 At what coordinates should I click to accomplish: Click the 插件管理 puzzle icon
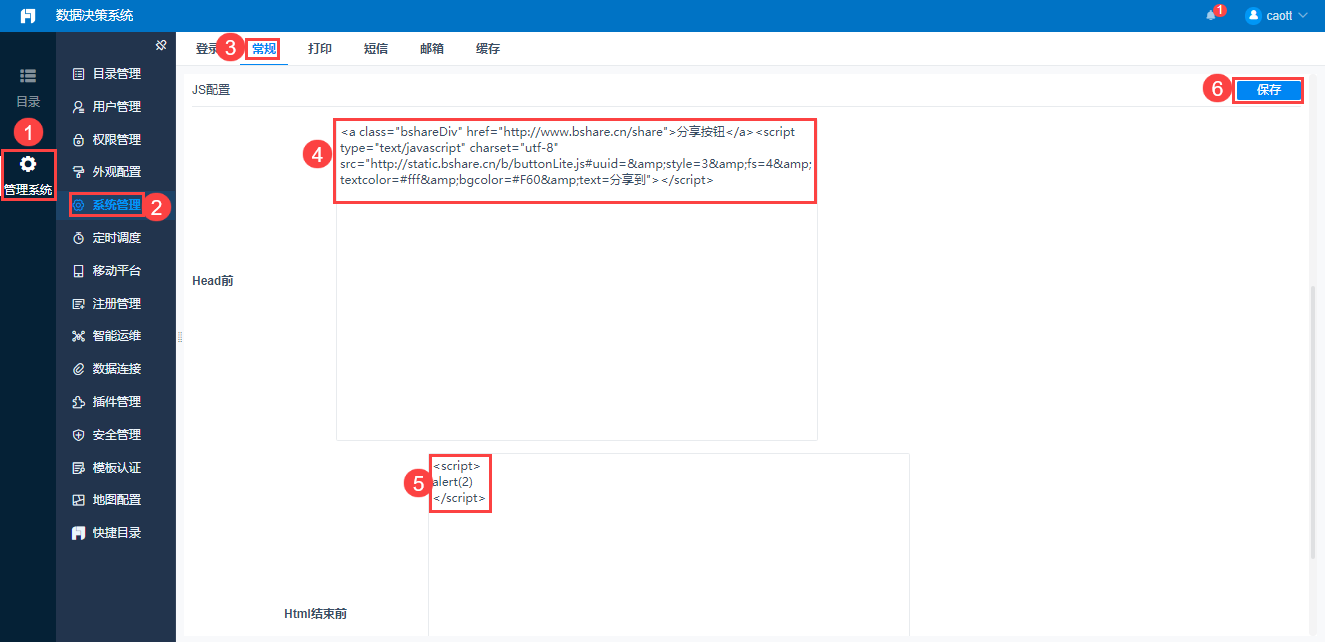[x=78, y=402]
